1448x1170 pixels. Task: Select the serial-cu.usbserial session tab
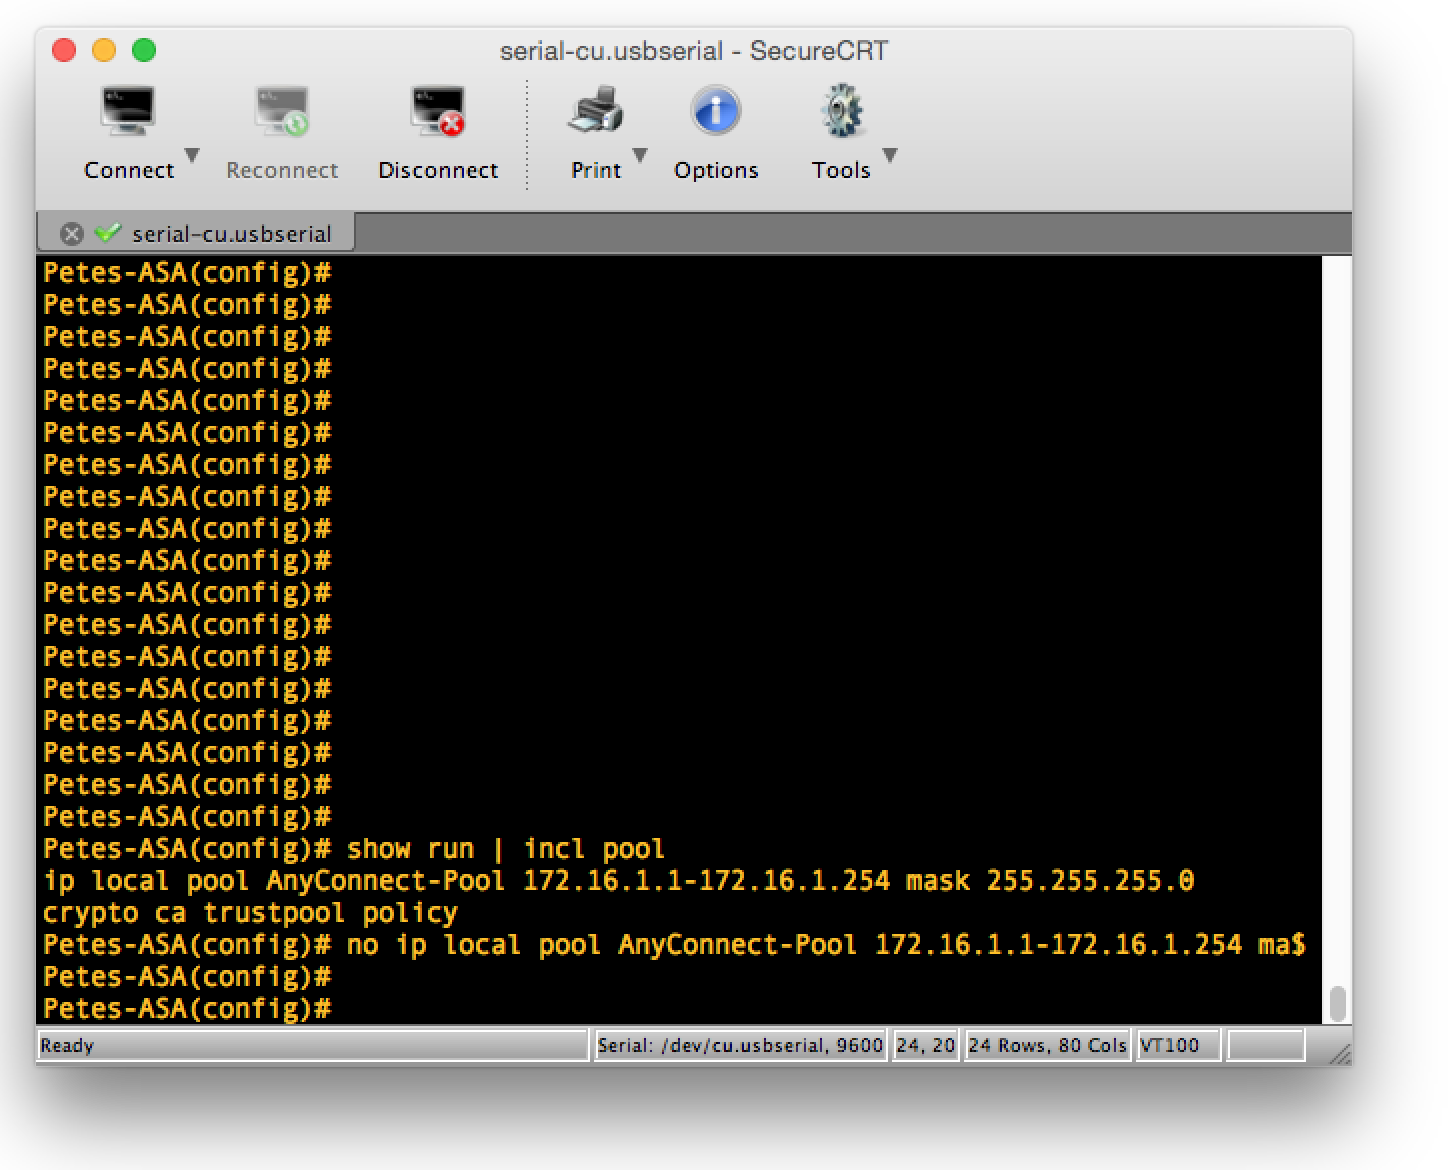click(230, 233)
